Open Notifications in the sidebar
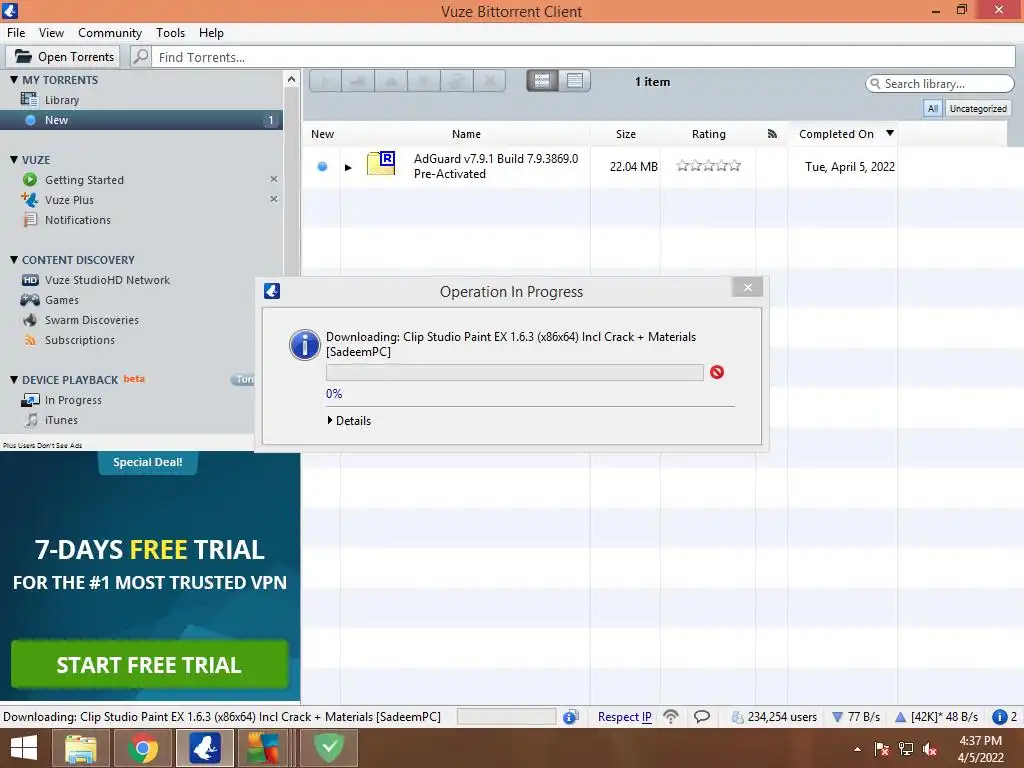Image resolution: width=1024 pixels, height=768 pixels. (x=78, y=220)
